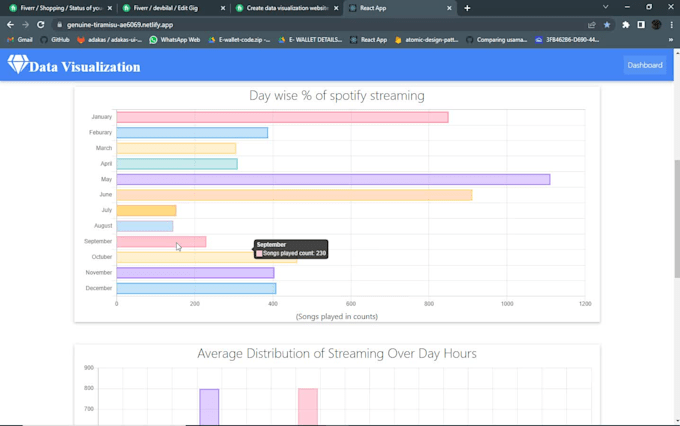The width and height of the screenshot is (680, 426).
Task: Open E- WALLET DETAILS bookmark
Action: click(x=310, y=39)
